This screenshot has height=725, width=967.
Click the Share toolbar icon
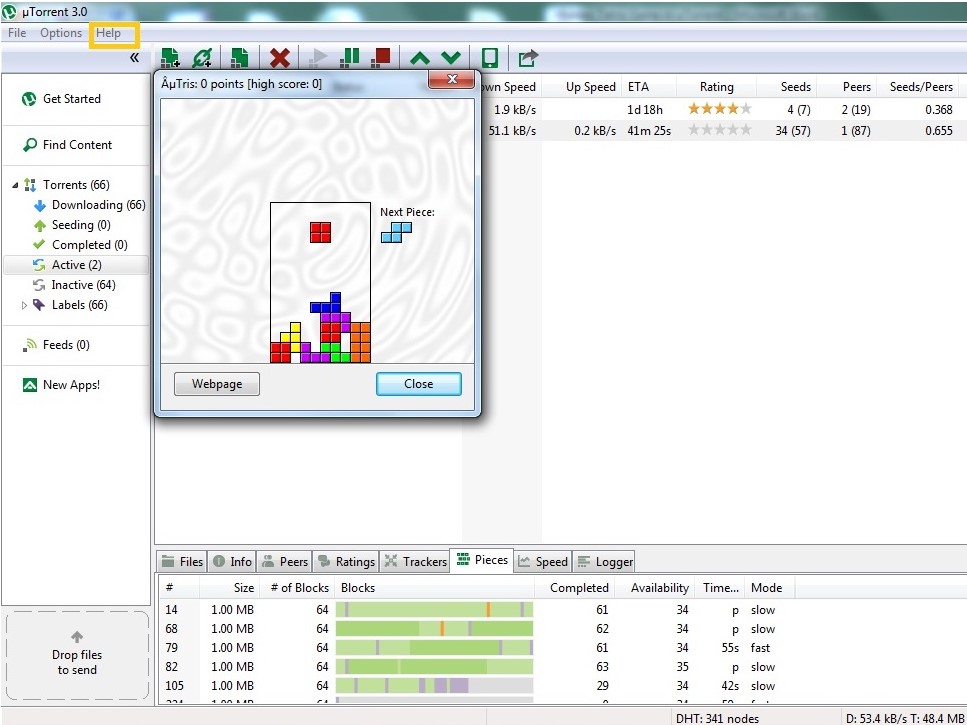528,58
